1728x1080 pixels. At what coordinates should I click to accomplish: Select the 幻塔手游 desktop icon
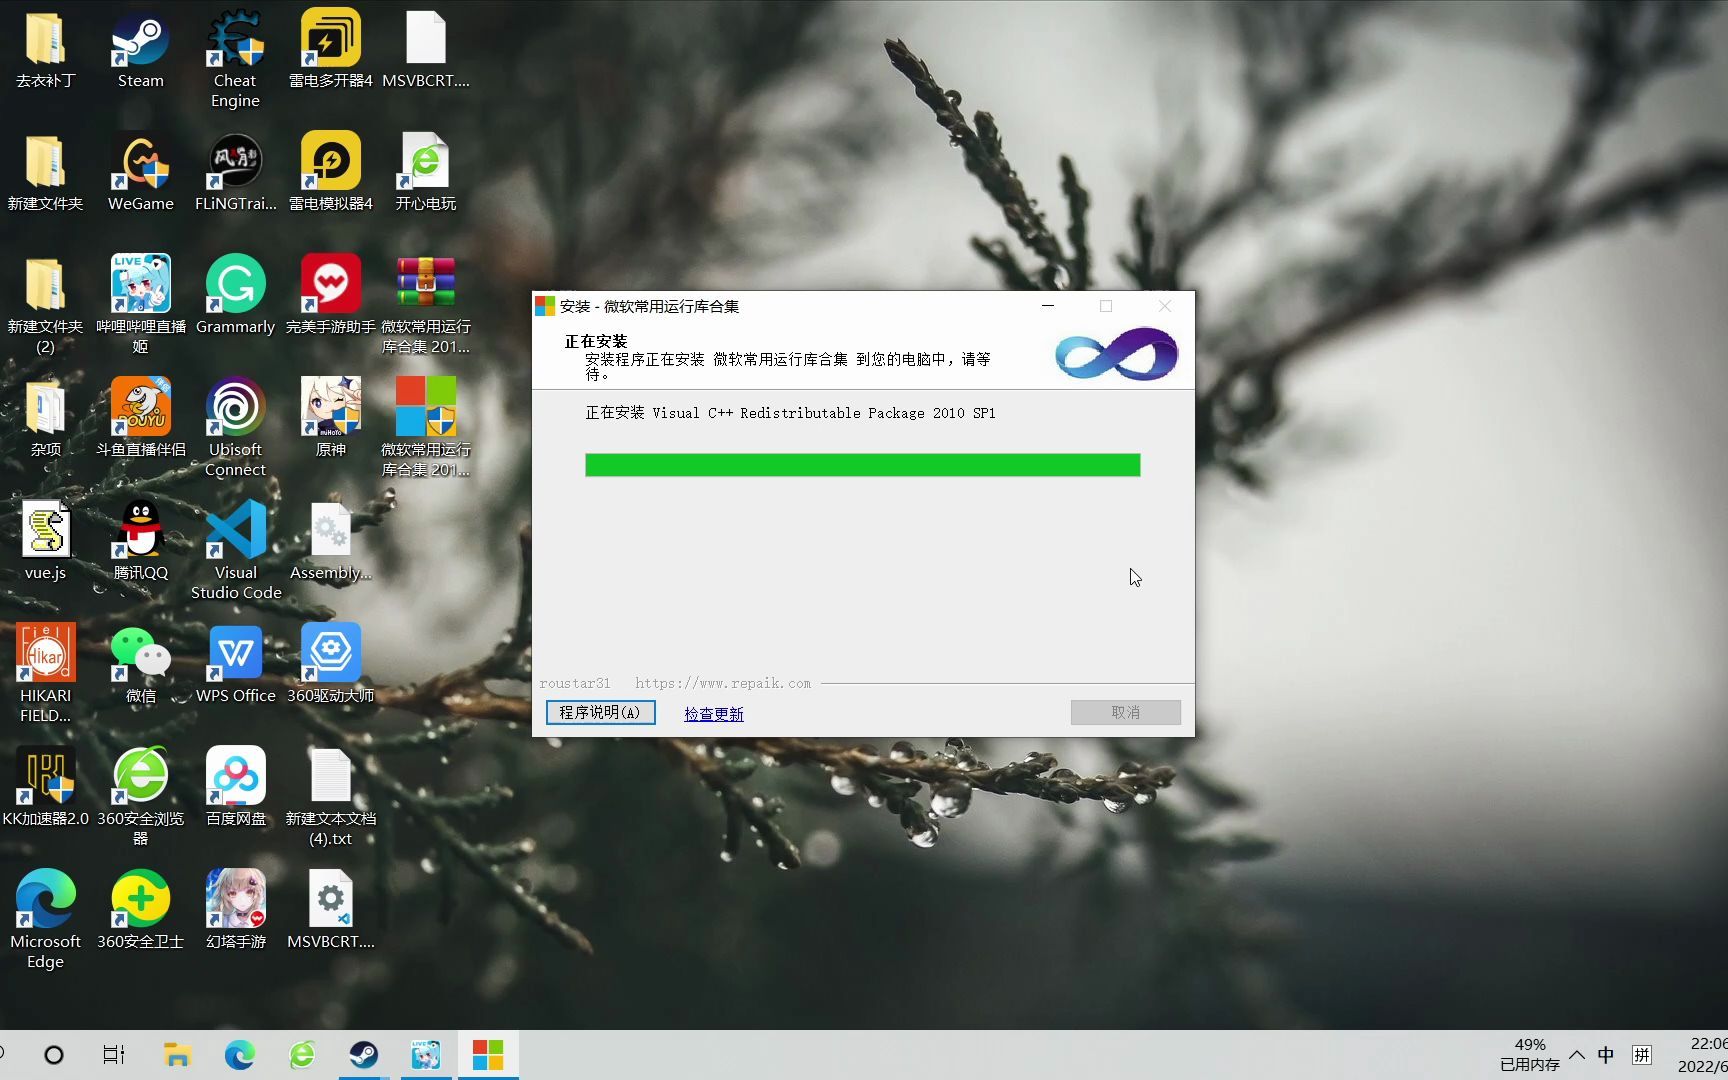pos(235,911)
